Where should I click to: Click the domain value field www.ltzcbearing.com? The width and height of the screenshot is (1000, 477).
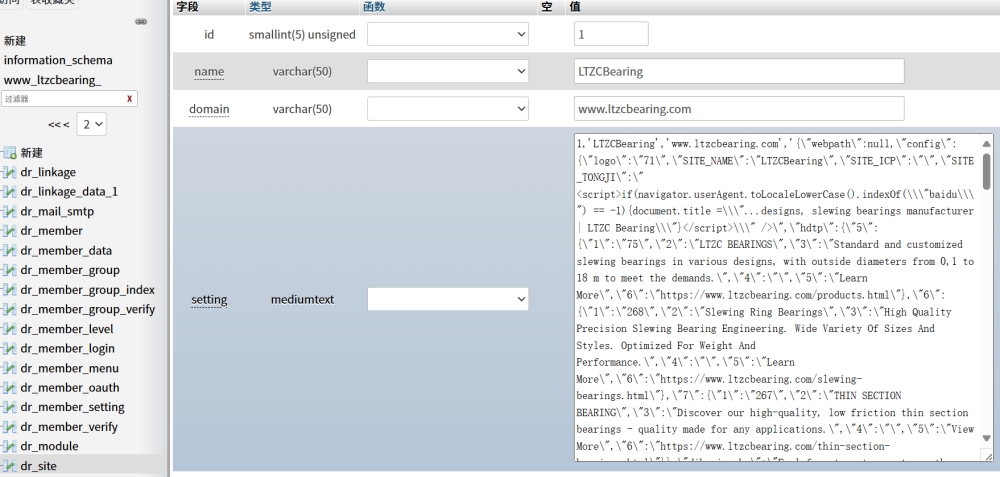pyautogui.click(x=739, y=108)
